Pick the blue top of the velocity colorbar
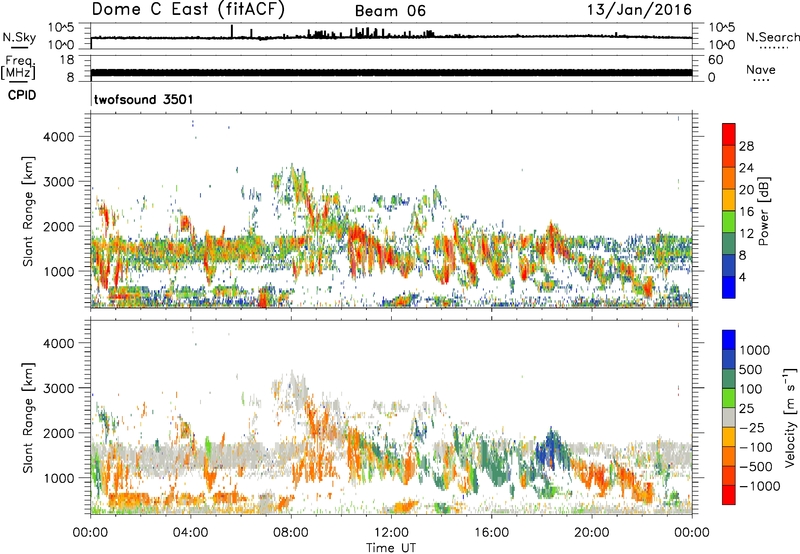The image size is (800, 554). click(729, 340)
